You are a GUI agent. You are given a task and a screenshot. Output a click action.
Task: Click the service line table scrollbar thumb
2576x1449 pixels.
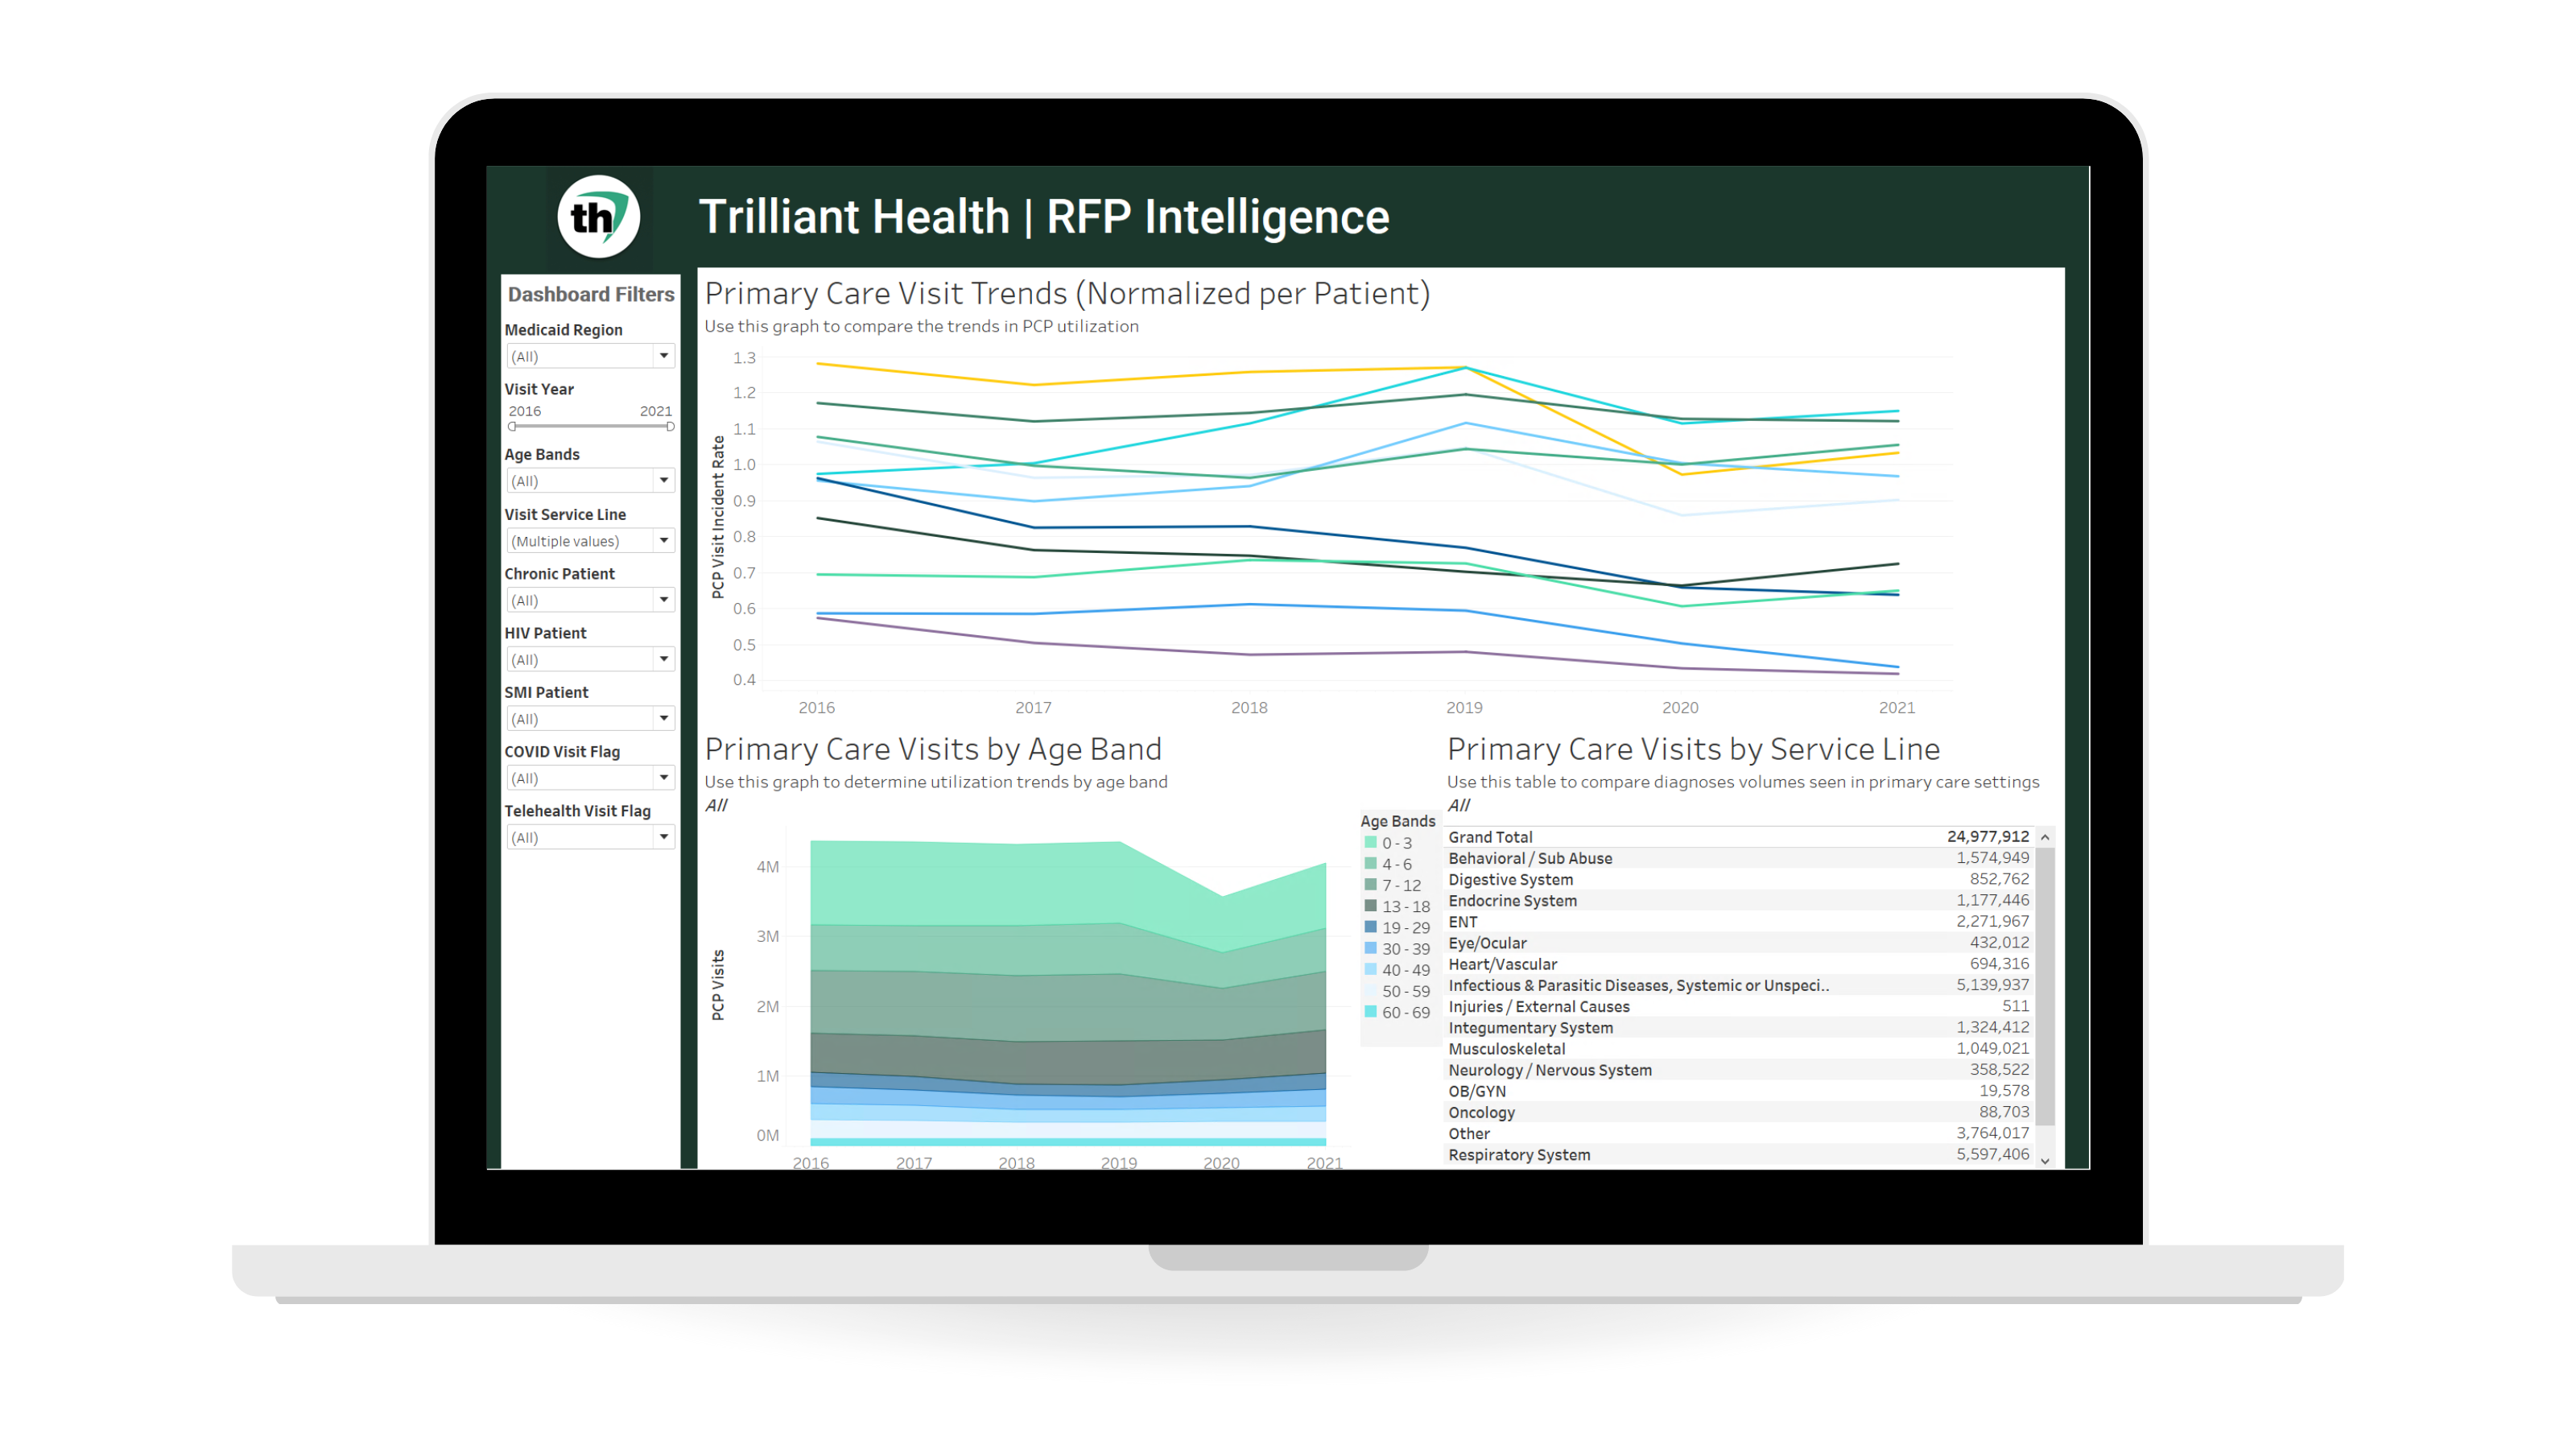(x=2045, y=986)
